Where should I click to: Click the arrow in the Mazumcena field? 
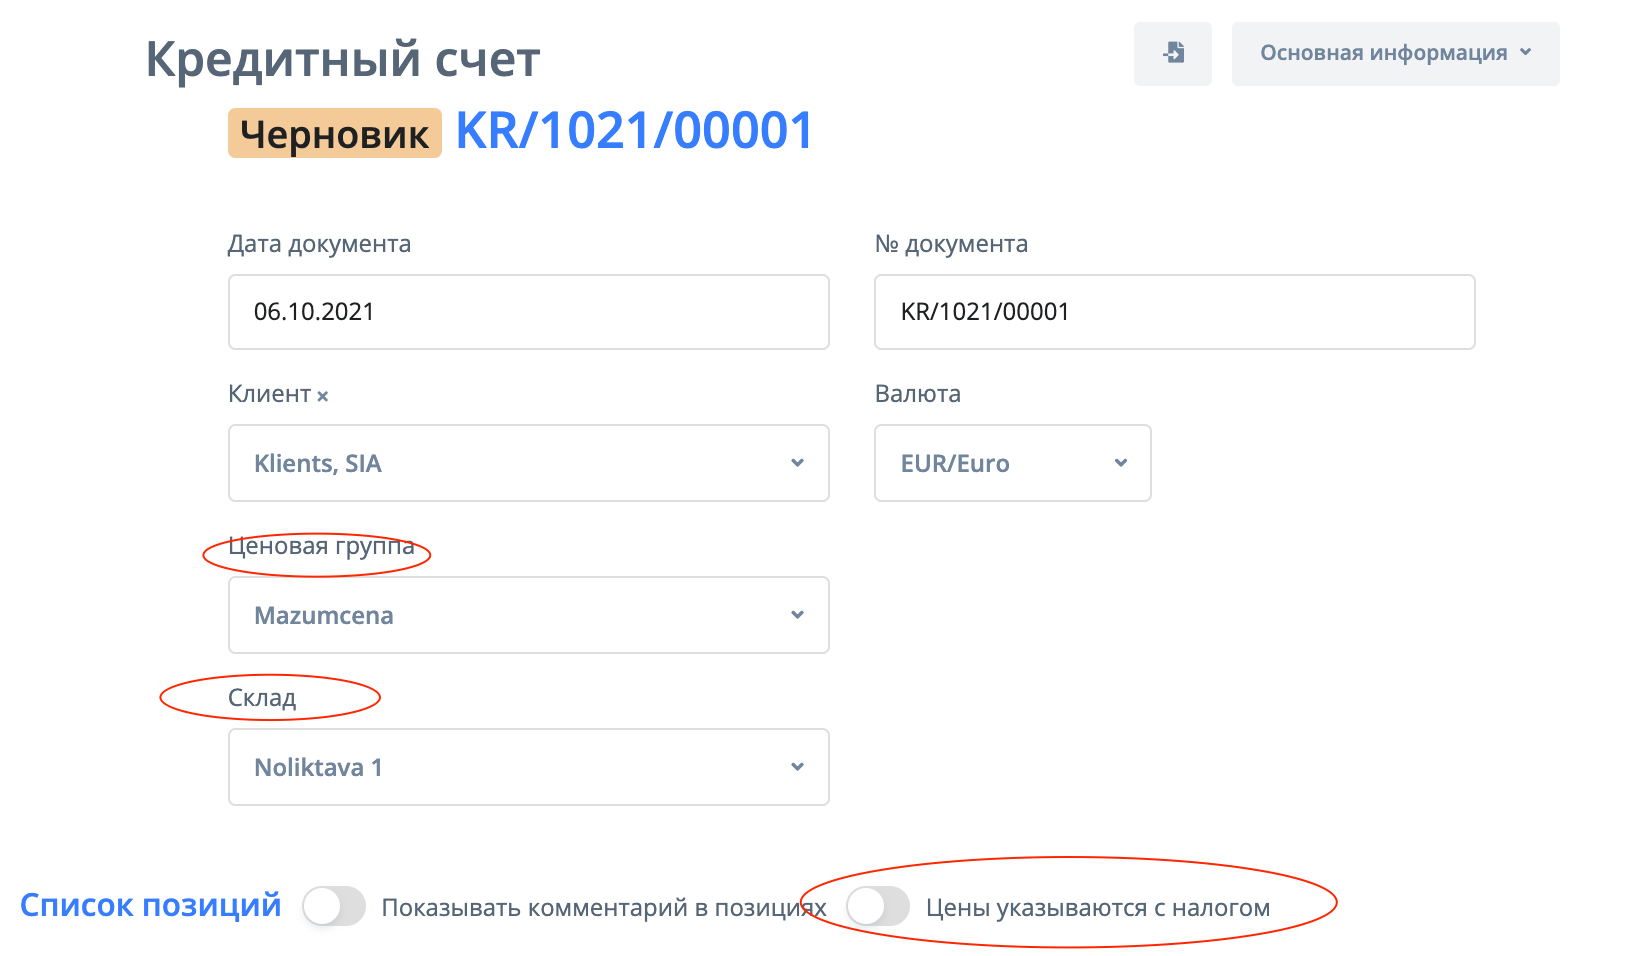(797, 615)
